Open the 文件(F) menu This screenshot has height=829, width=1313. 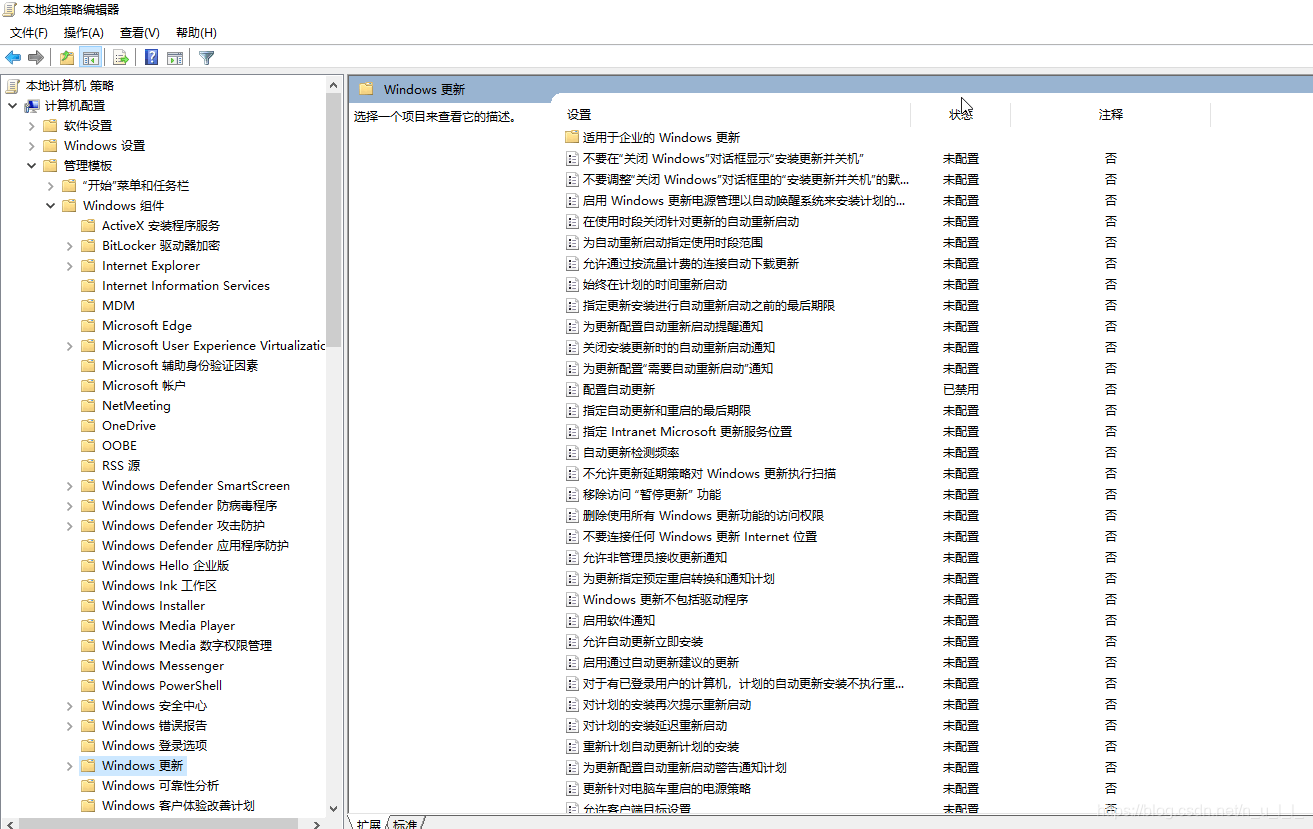[29, 33]
